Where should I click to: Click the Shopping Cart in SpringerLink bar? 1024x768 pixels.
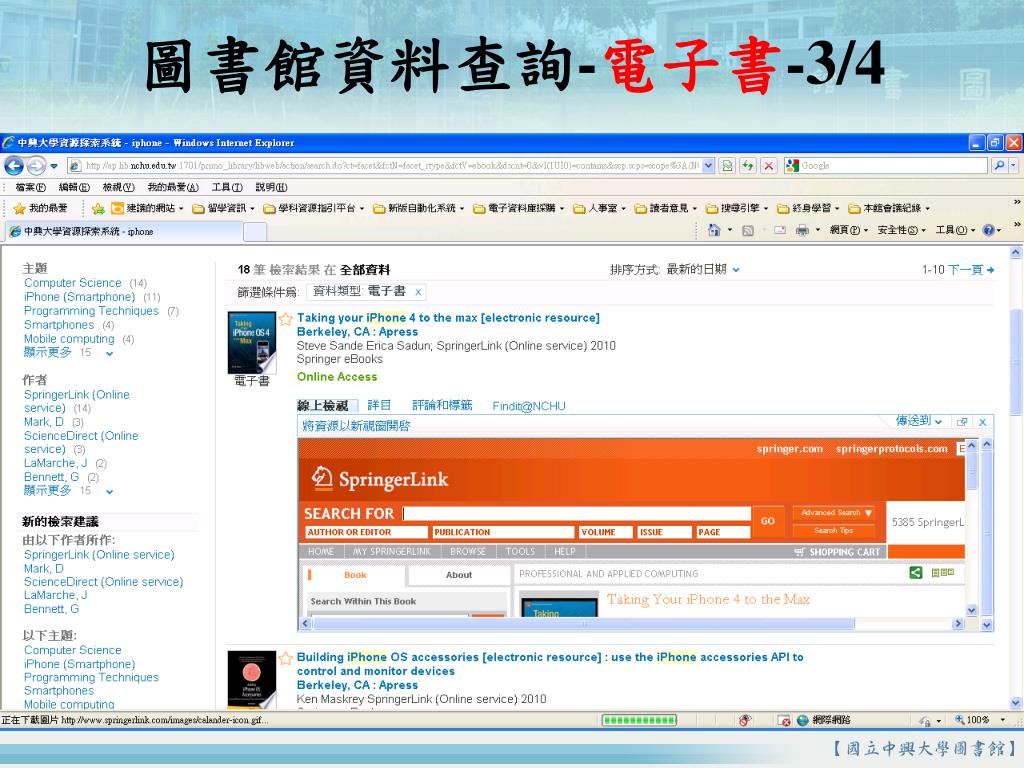[x=837, y=552]
